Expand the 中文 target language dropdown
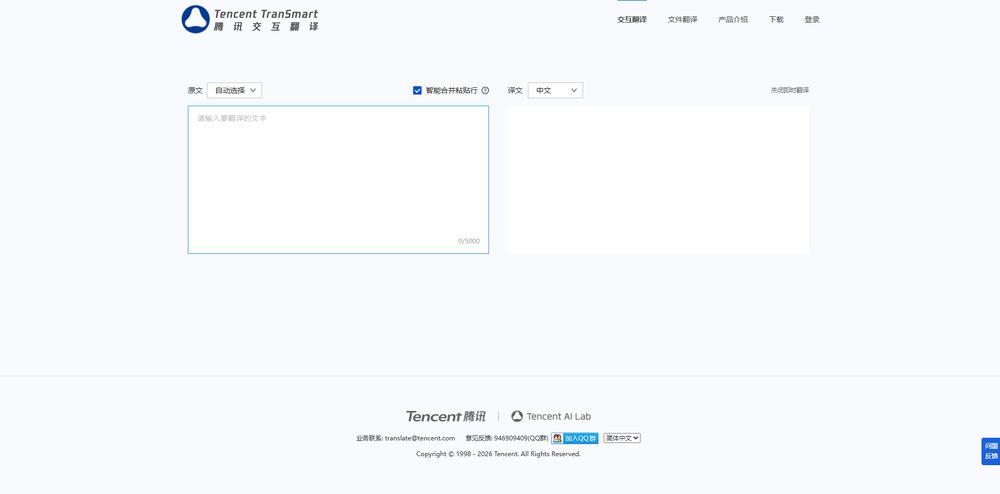This screenshot has width=1000, height=494. 555,91
